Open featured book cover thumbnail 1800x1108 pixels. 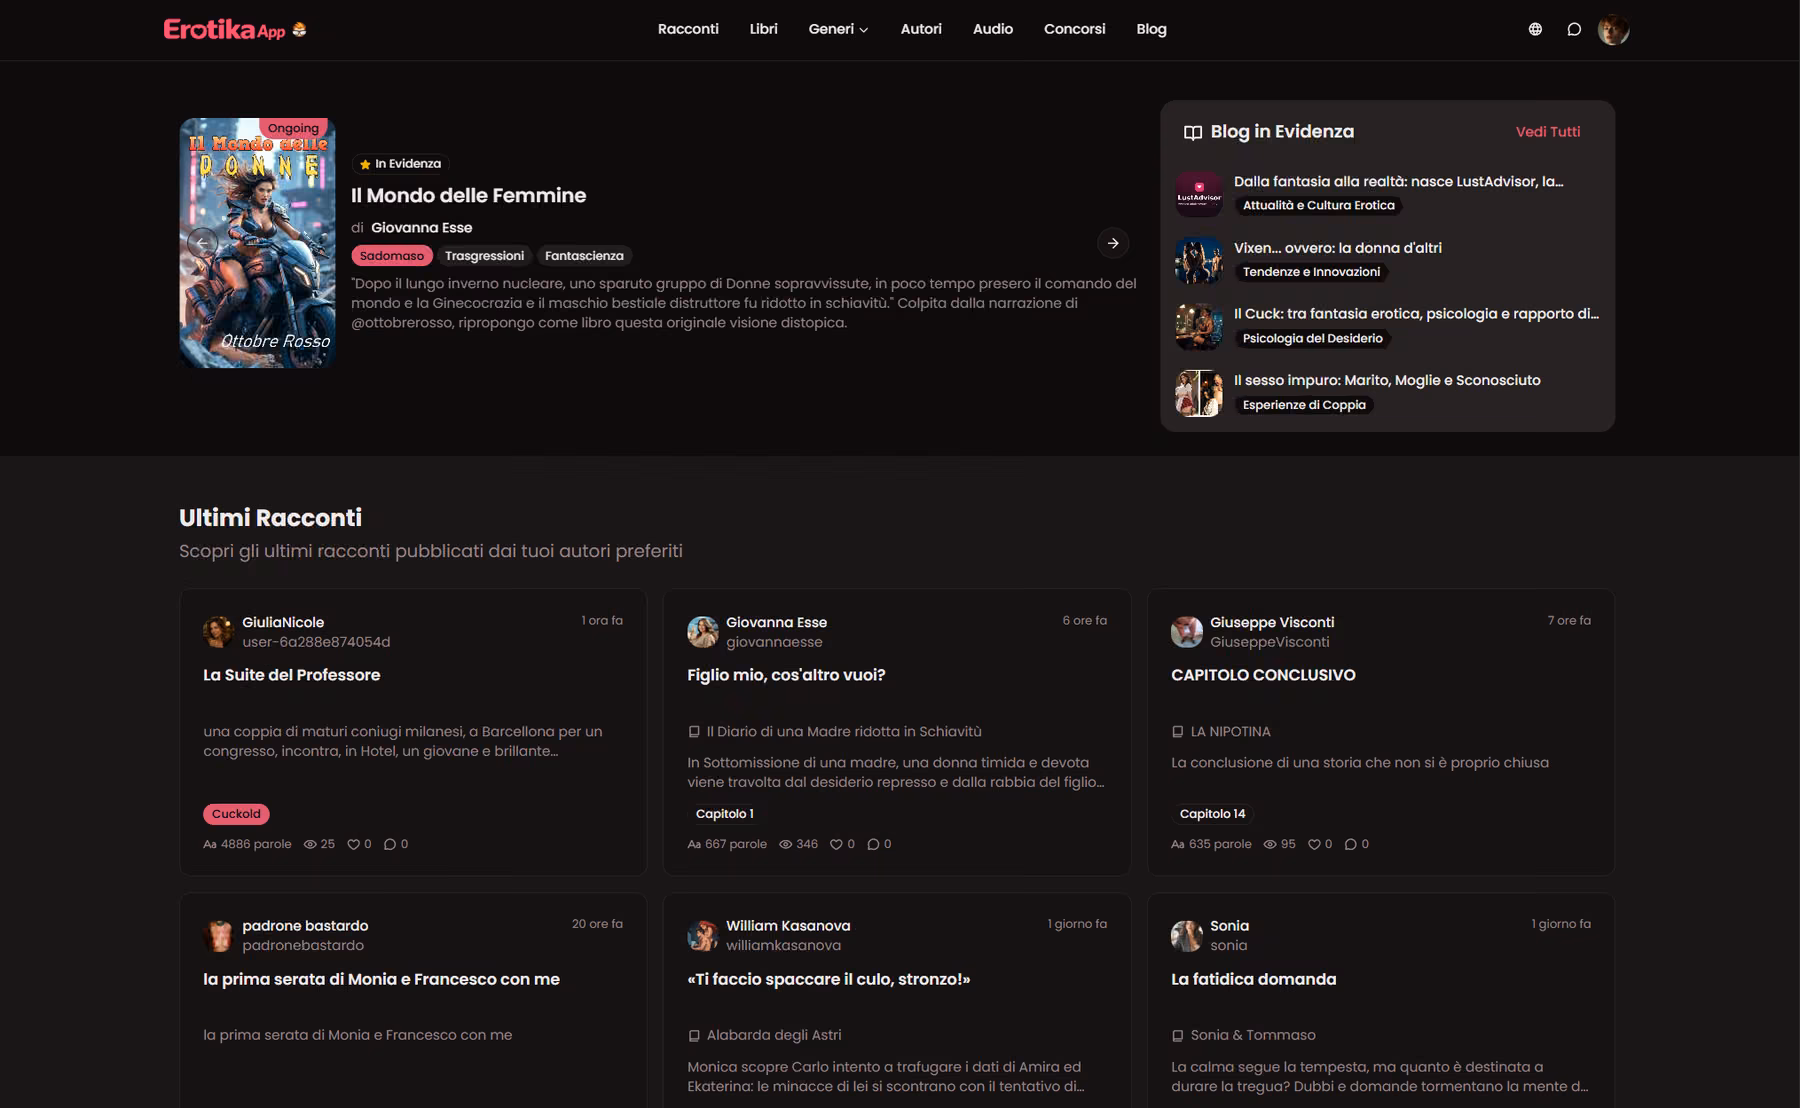coord(257,243)
